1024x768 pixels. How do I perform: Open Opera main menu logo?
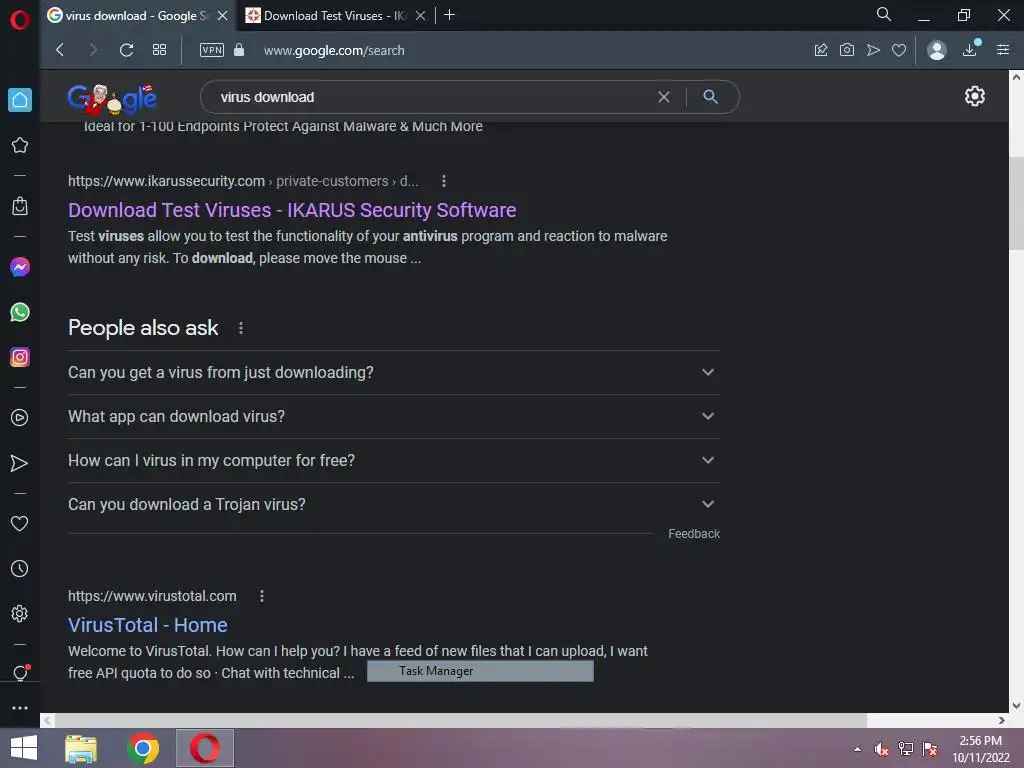20,20
